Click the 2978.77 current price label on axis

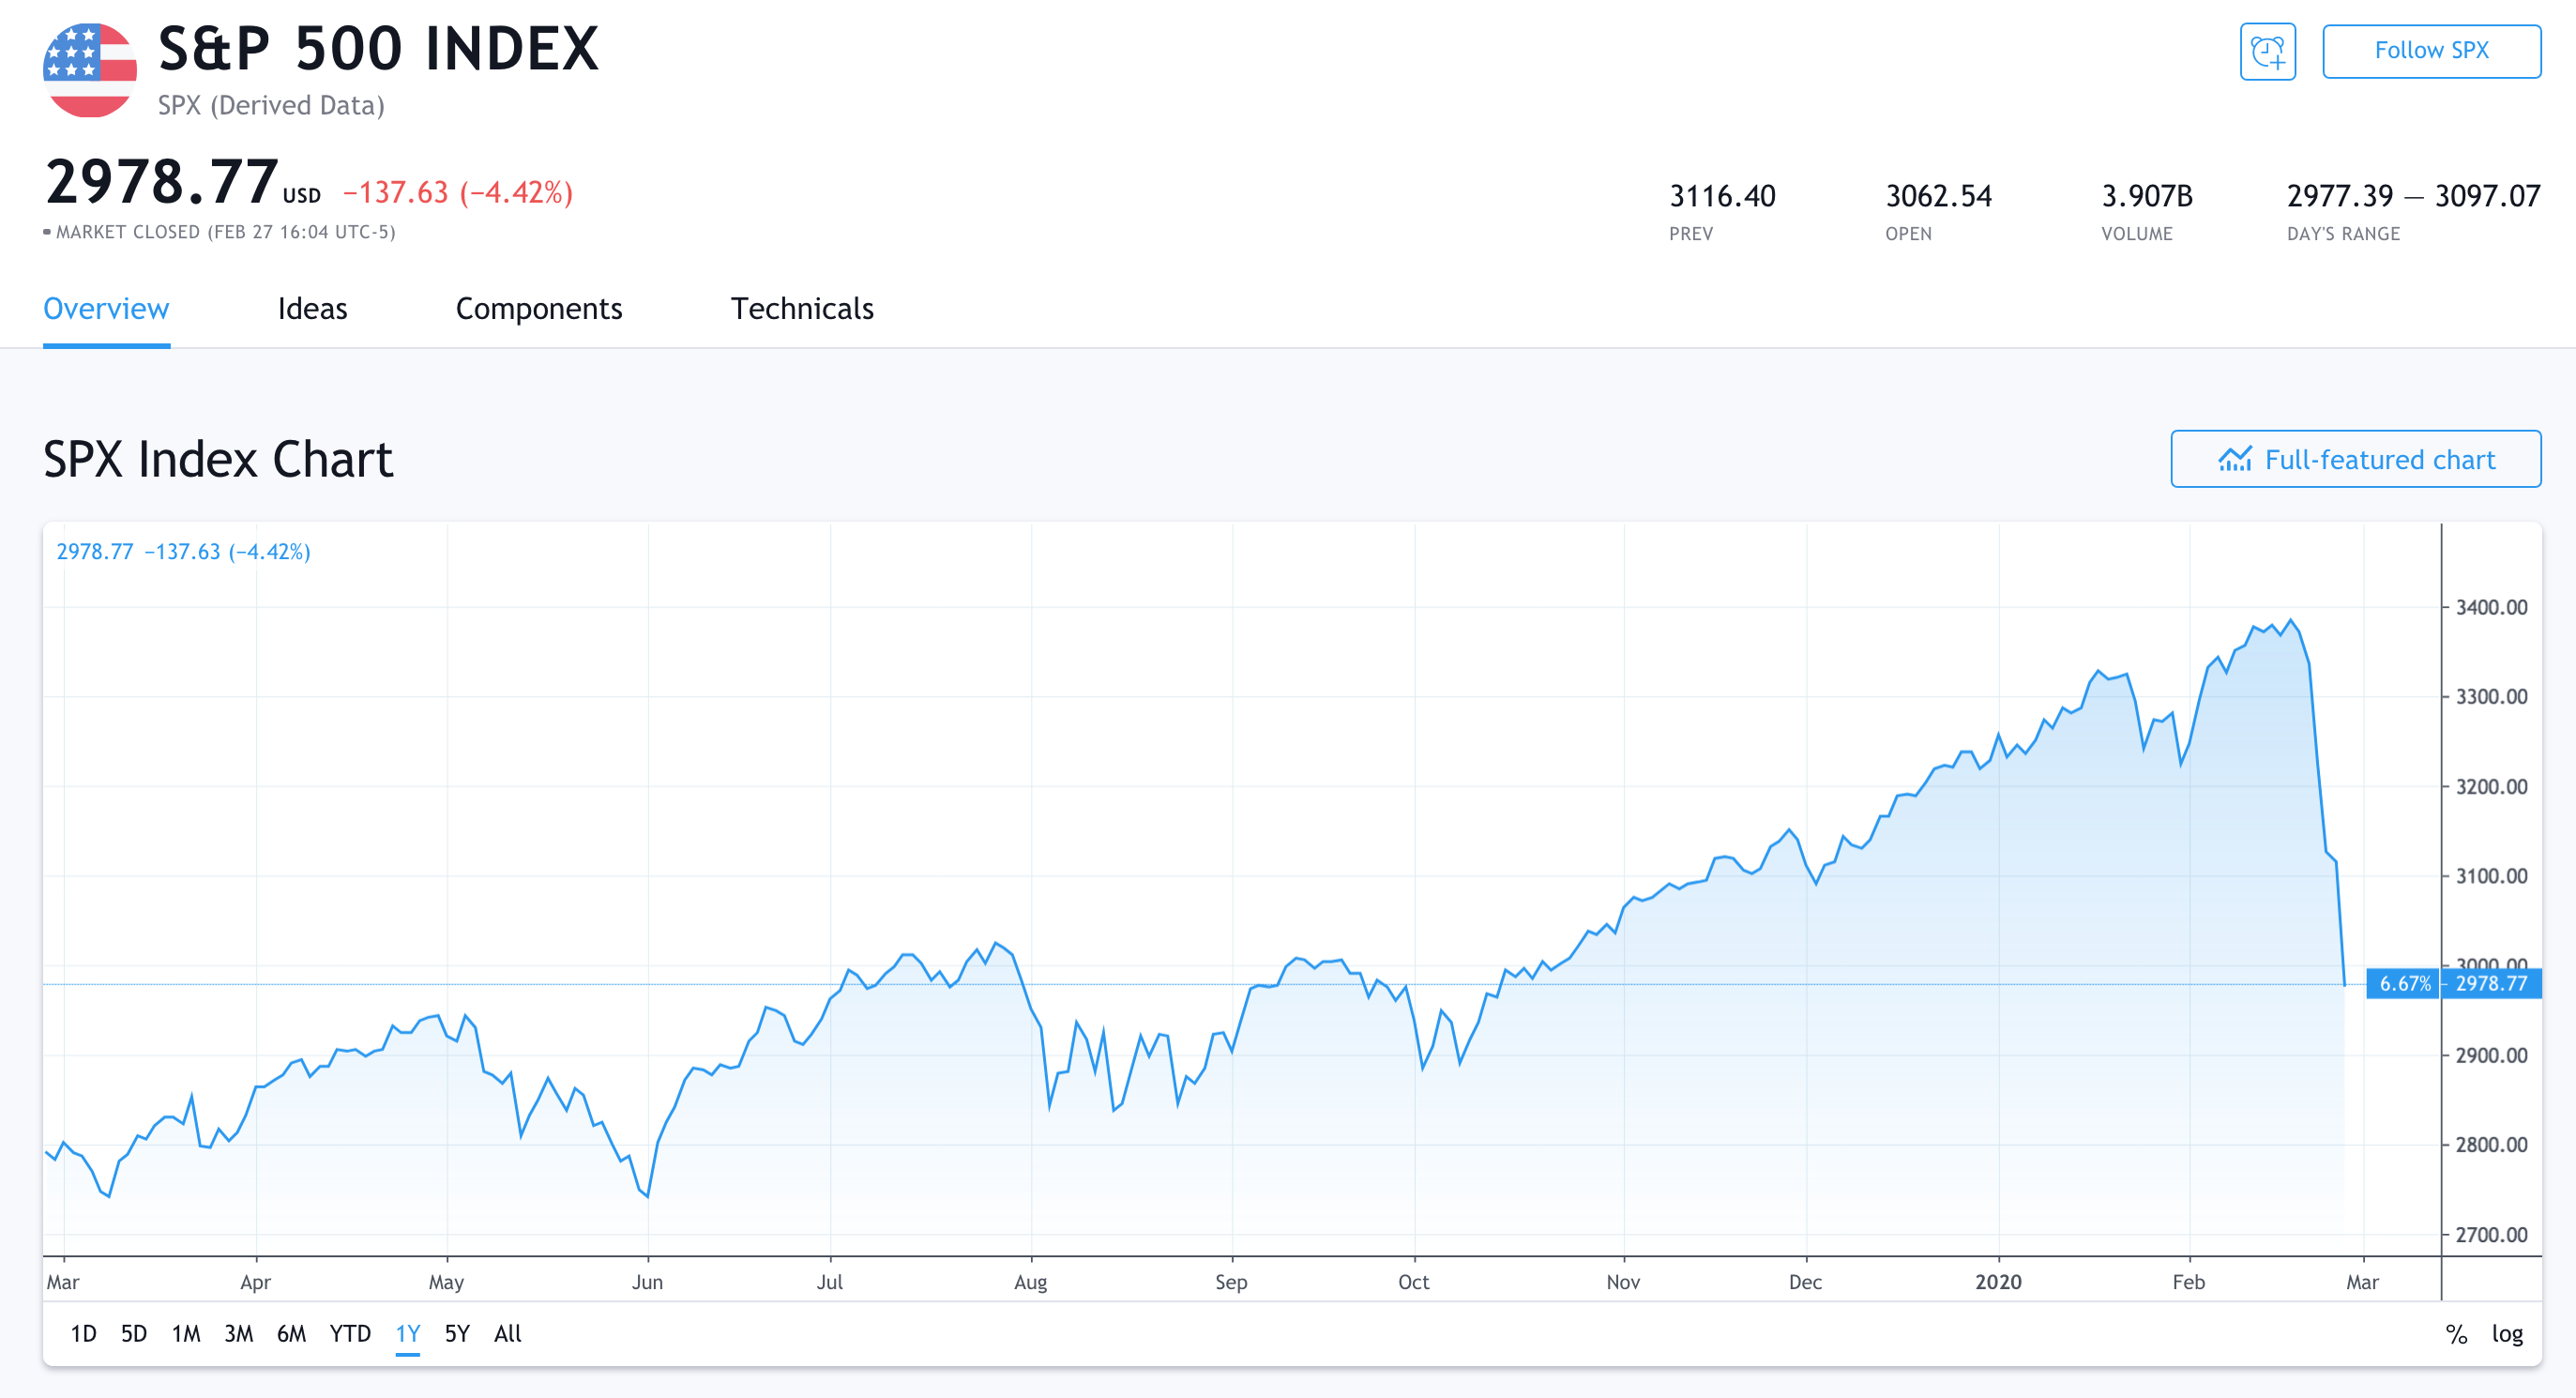click(x=2491, y=983)
